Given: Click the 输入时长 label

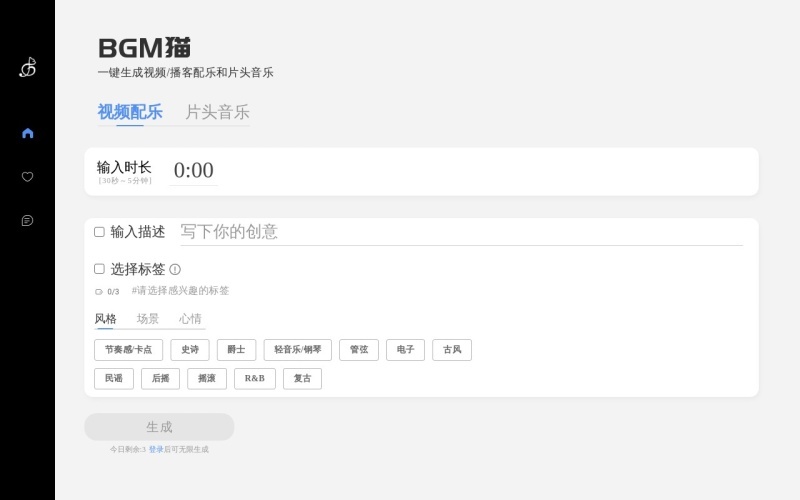Looking at the screenshot, I should coord(124,167).
